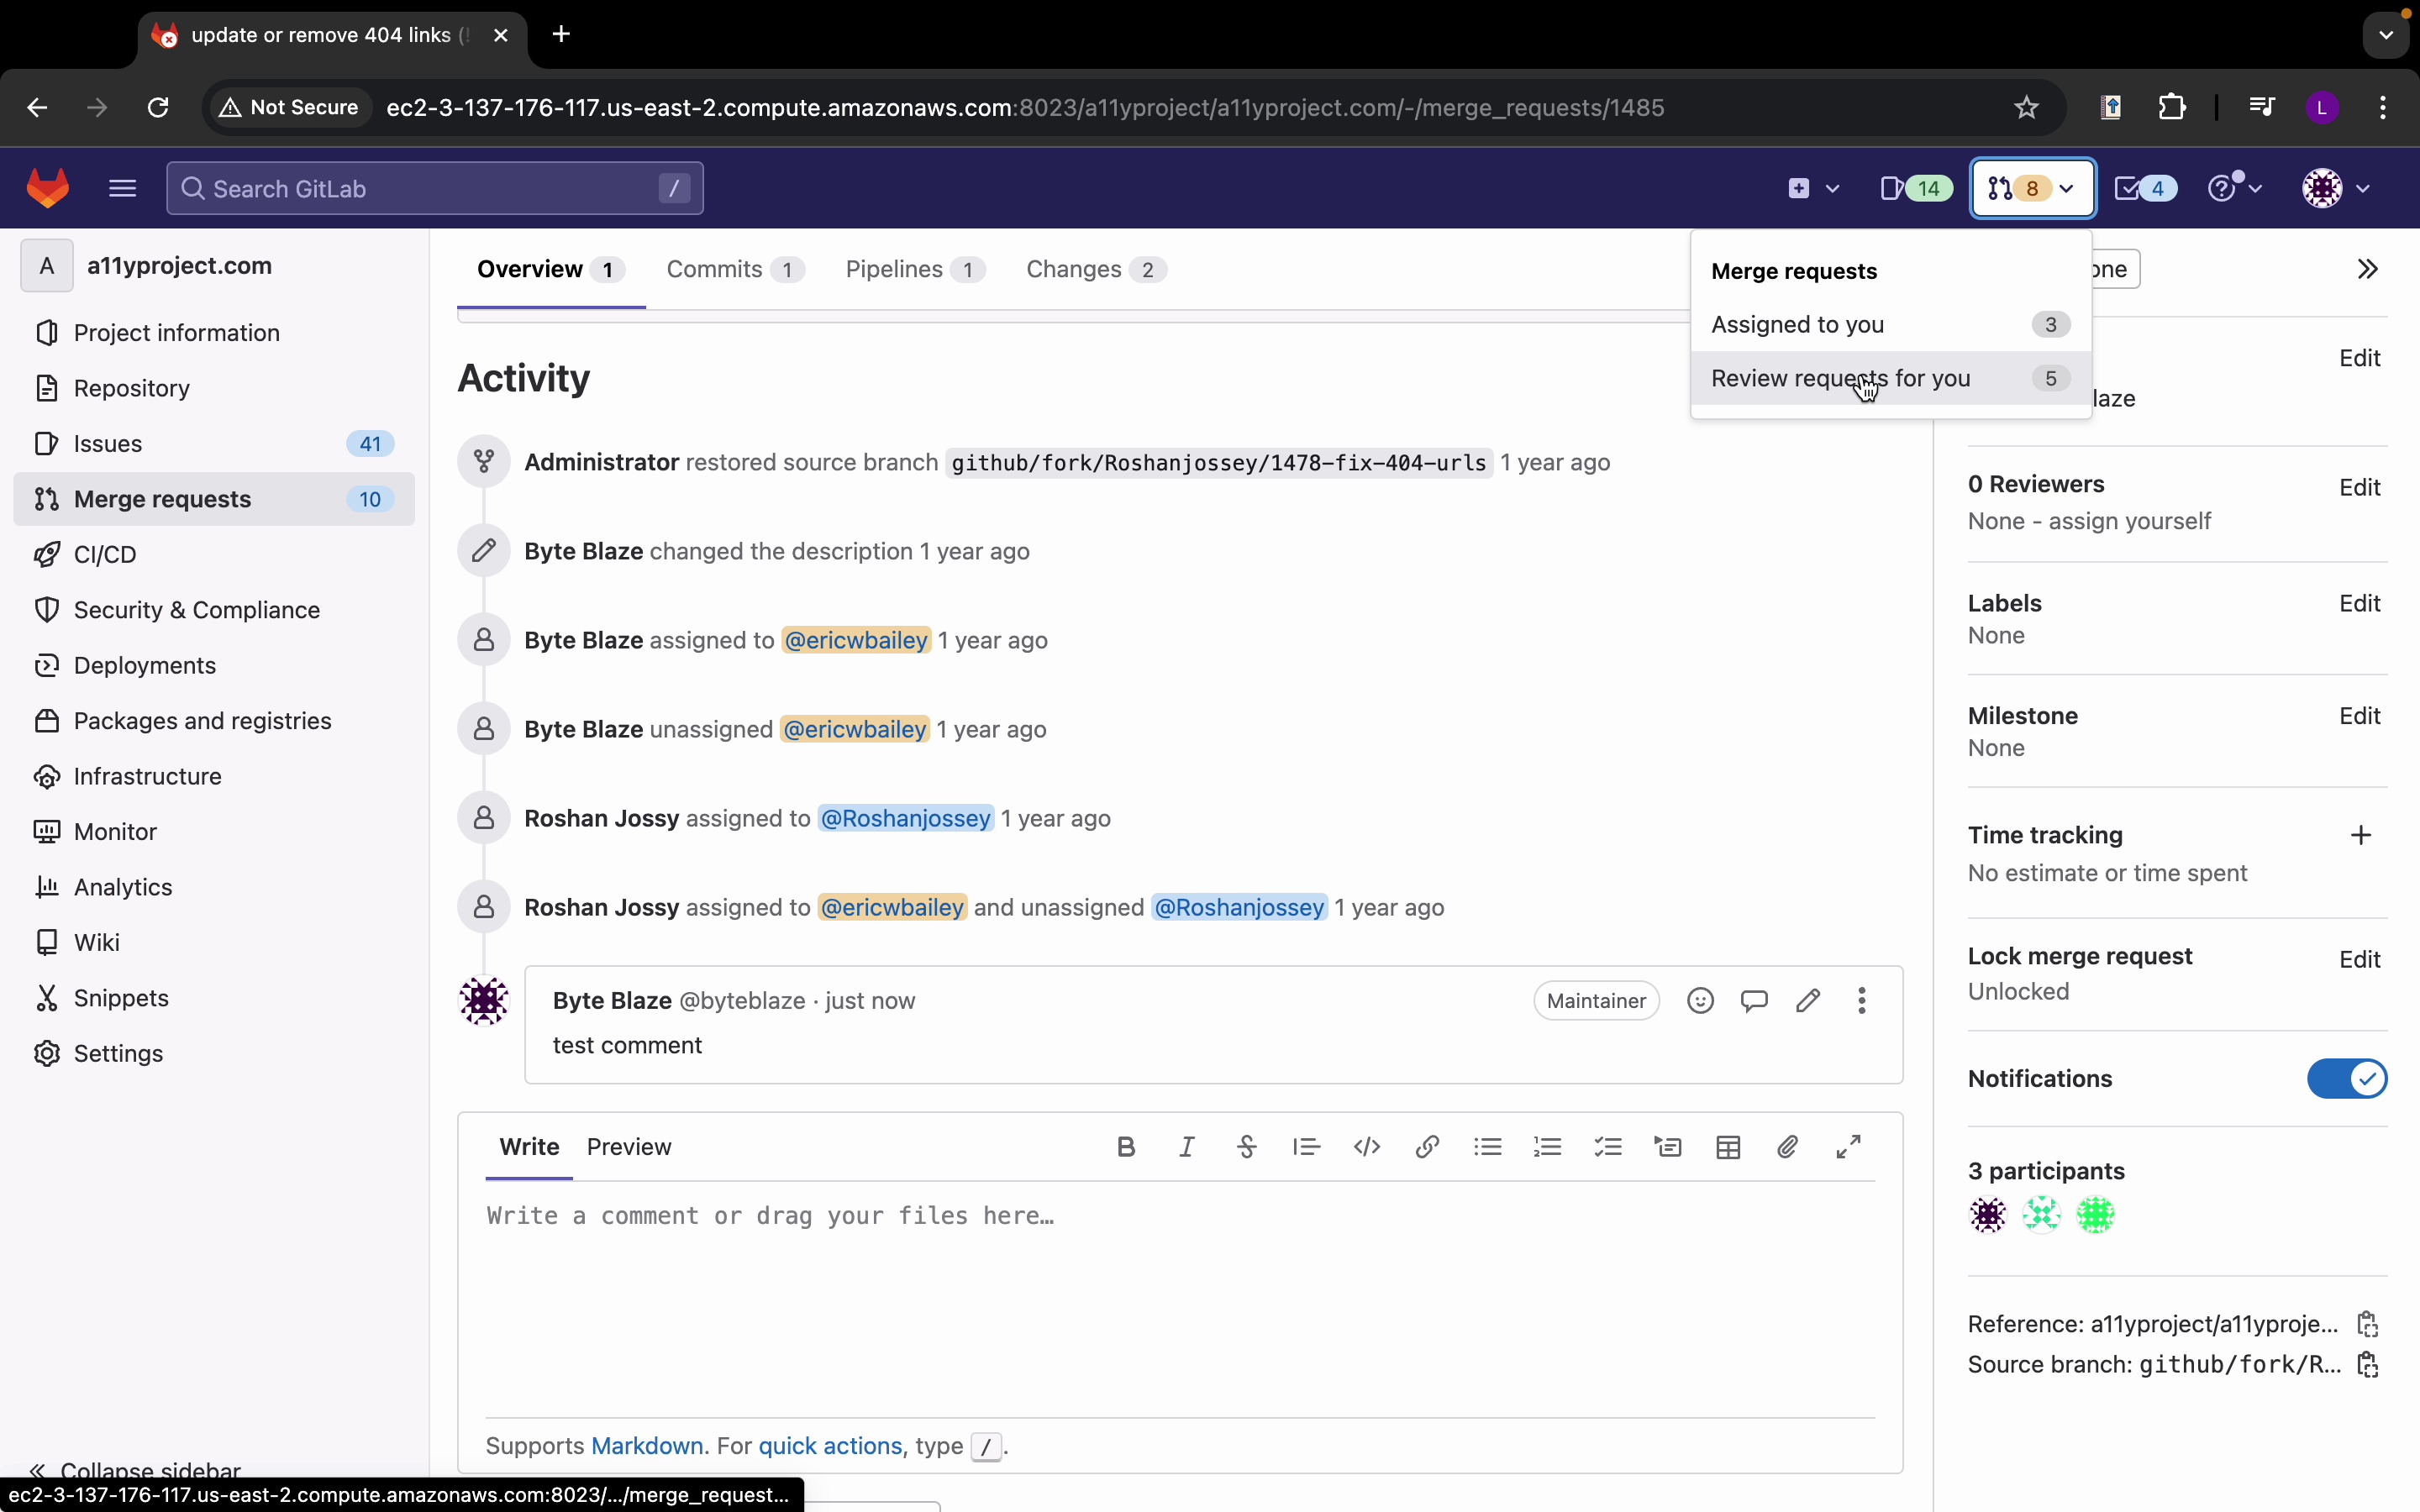Open the Preview tab

[629, 1147]
